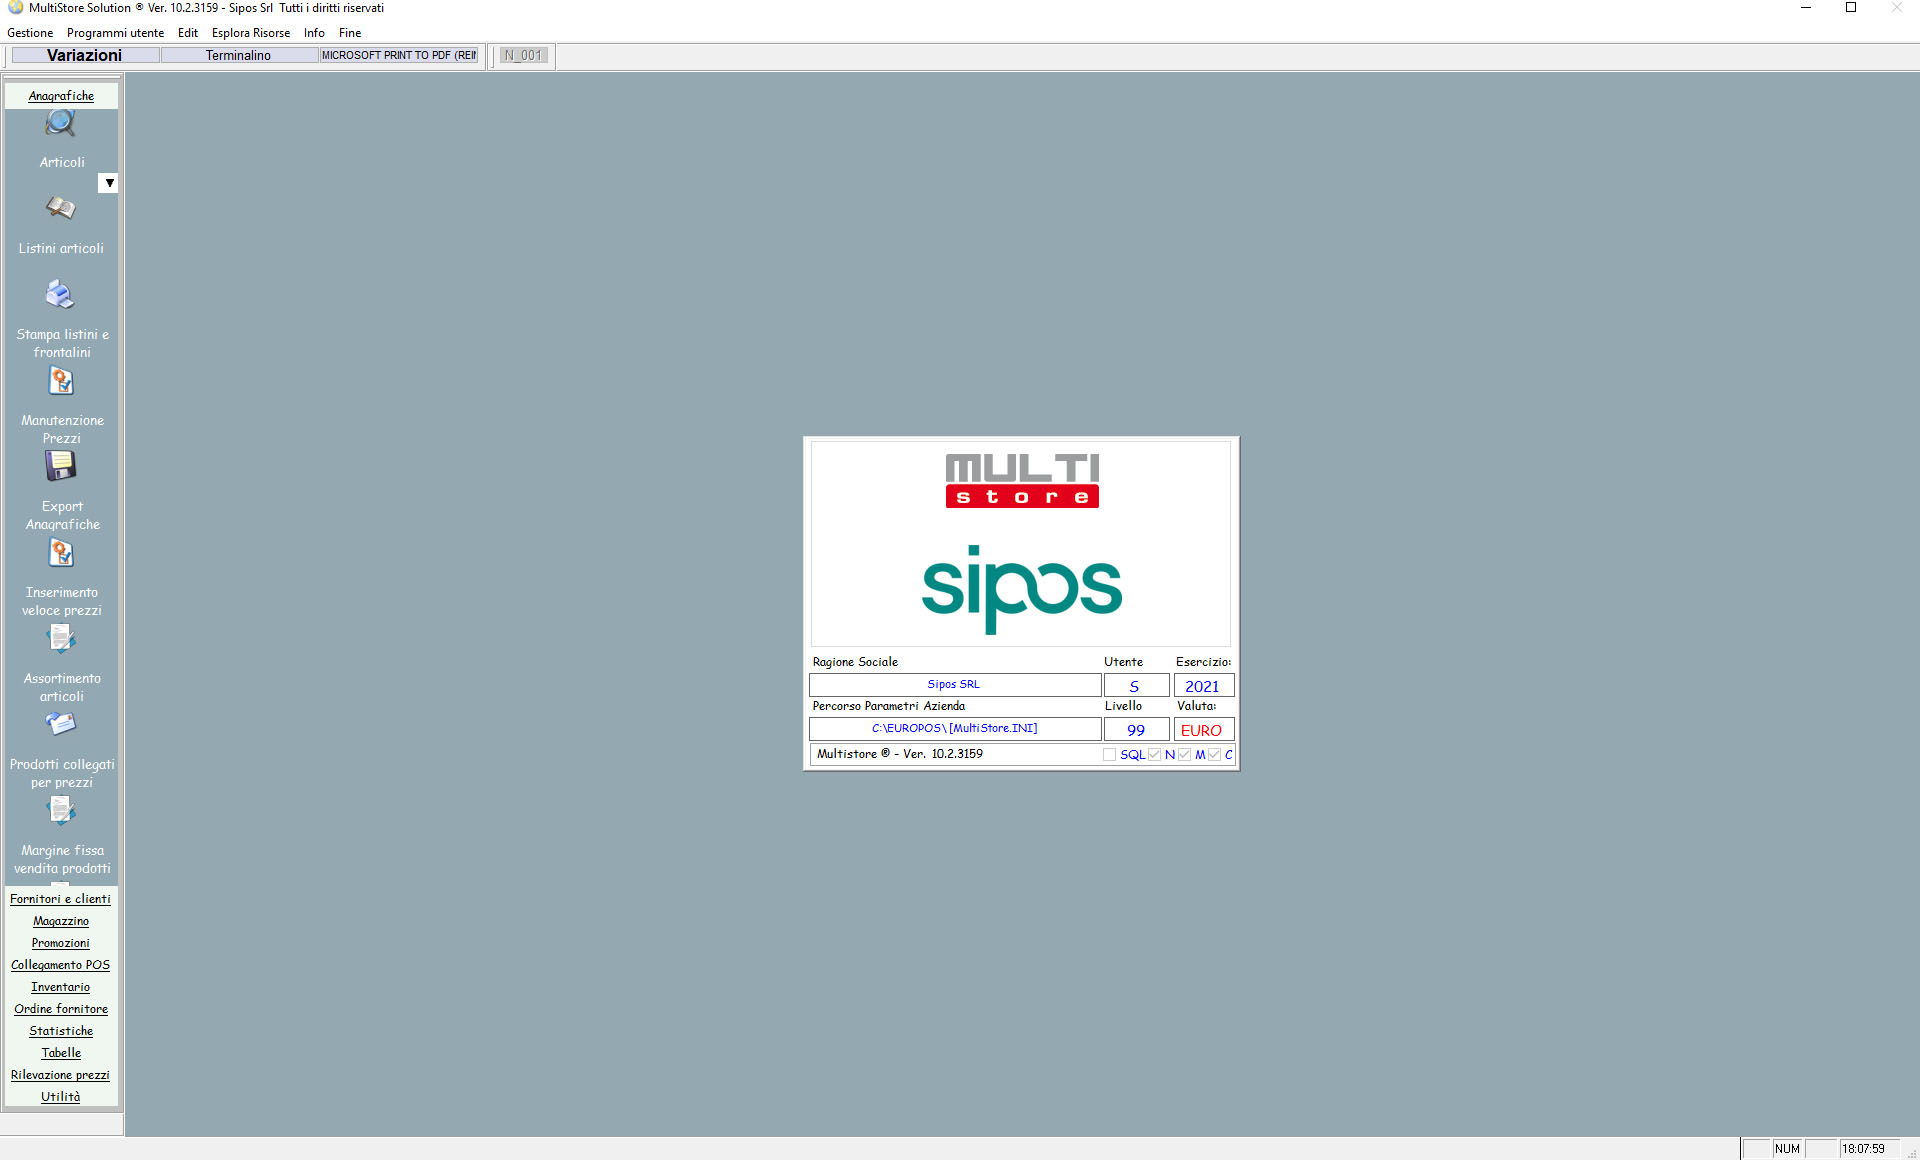Image resolution: width=1920 pixels, height=1160 pixels.
Task: Open the Collegamento POS section
Action: (x=61, y=965)
